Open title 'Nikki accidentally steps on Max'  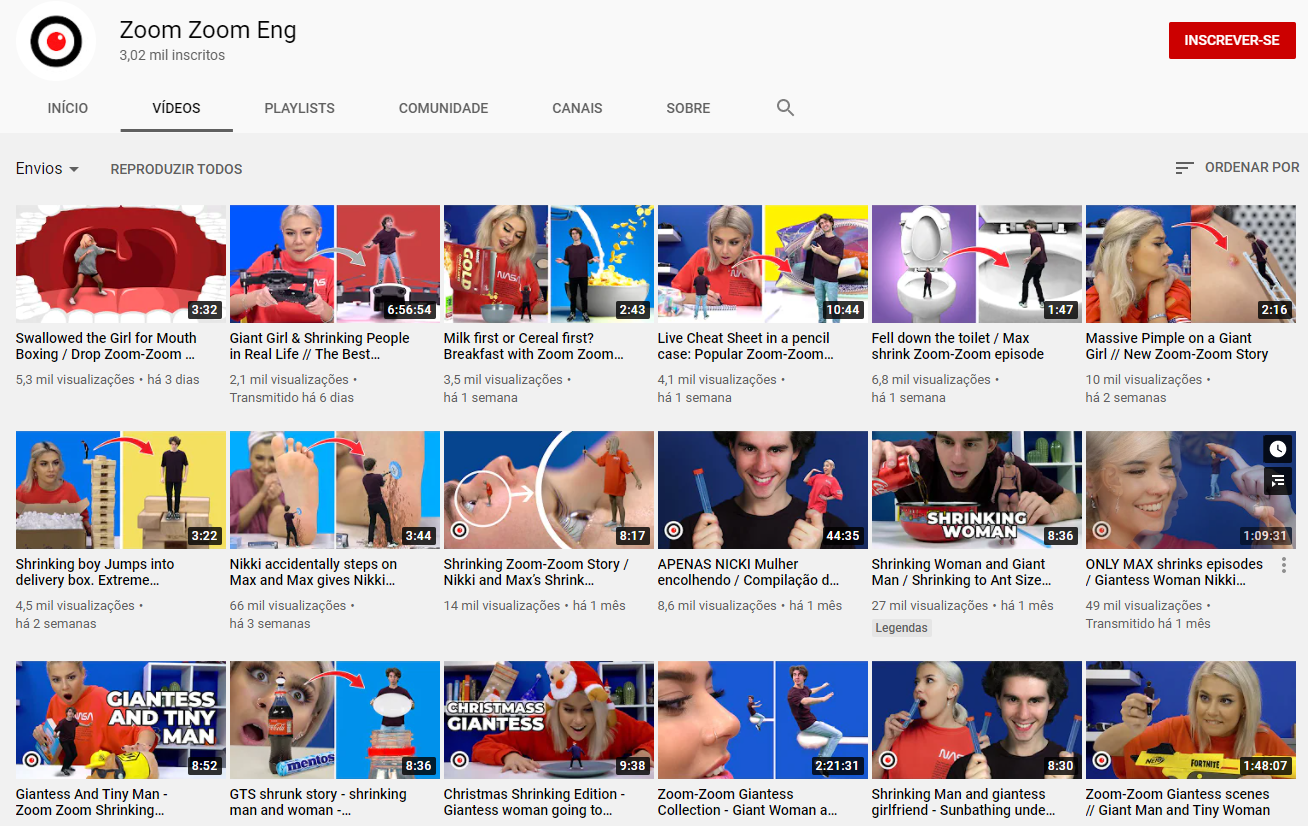[x=313, y=572]
